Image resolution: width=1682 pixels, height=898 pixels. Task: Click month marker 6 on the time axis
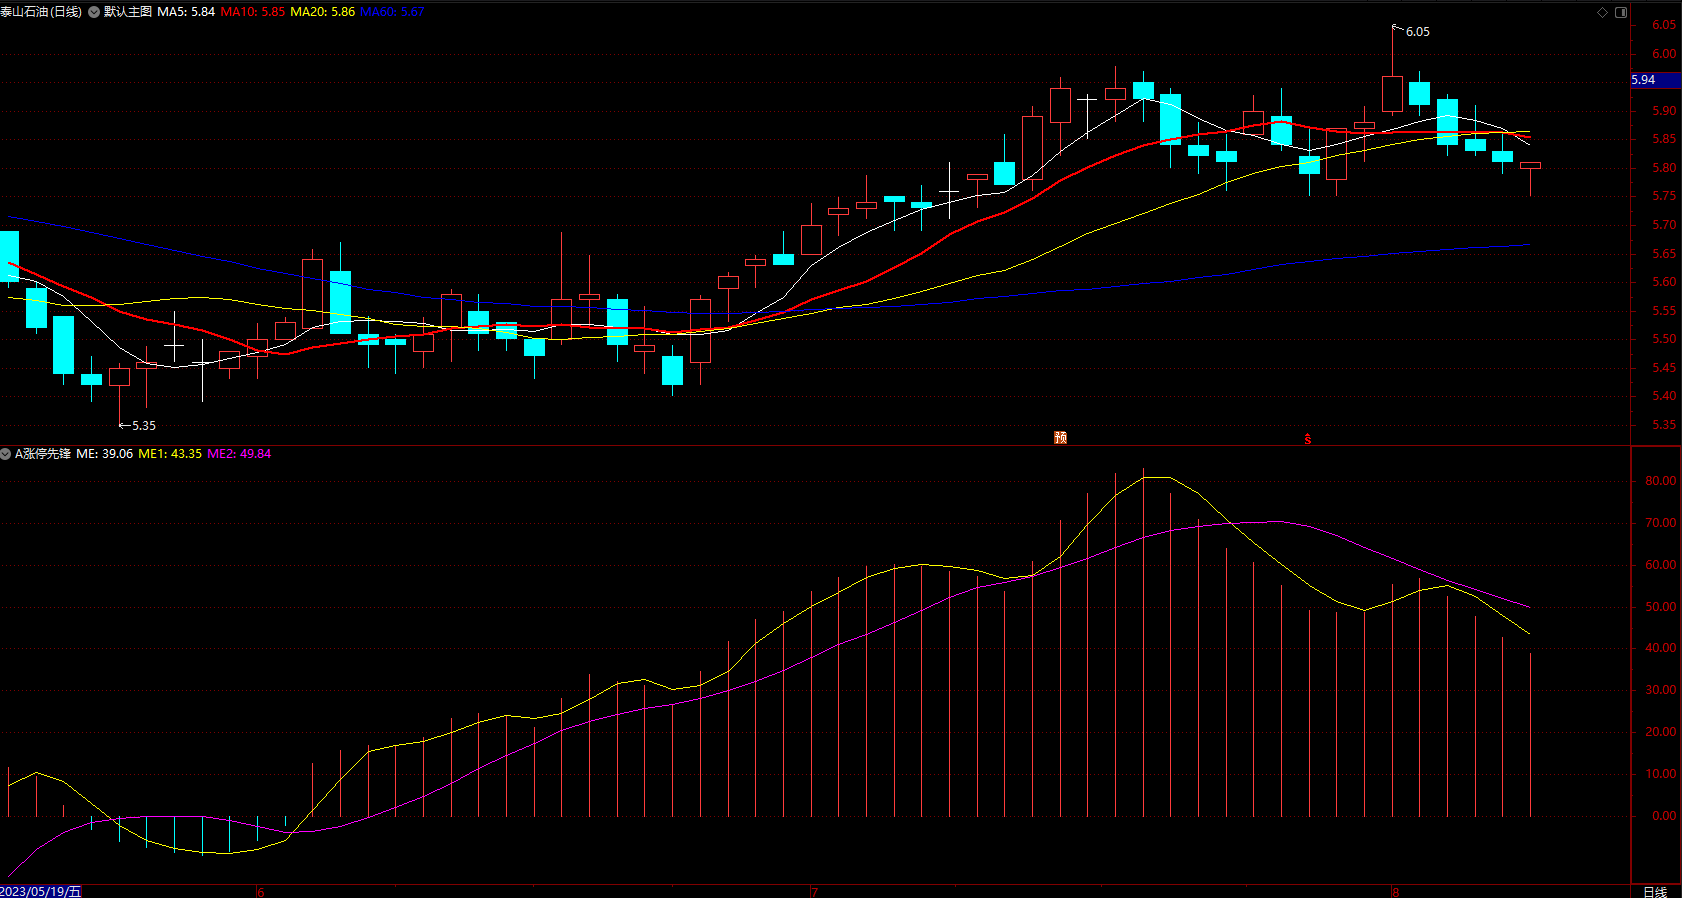(260, 892)
